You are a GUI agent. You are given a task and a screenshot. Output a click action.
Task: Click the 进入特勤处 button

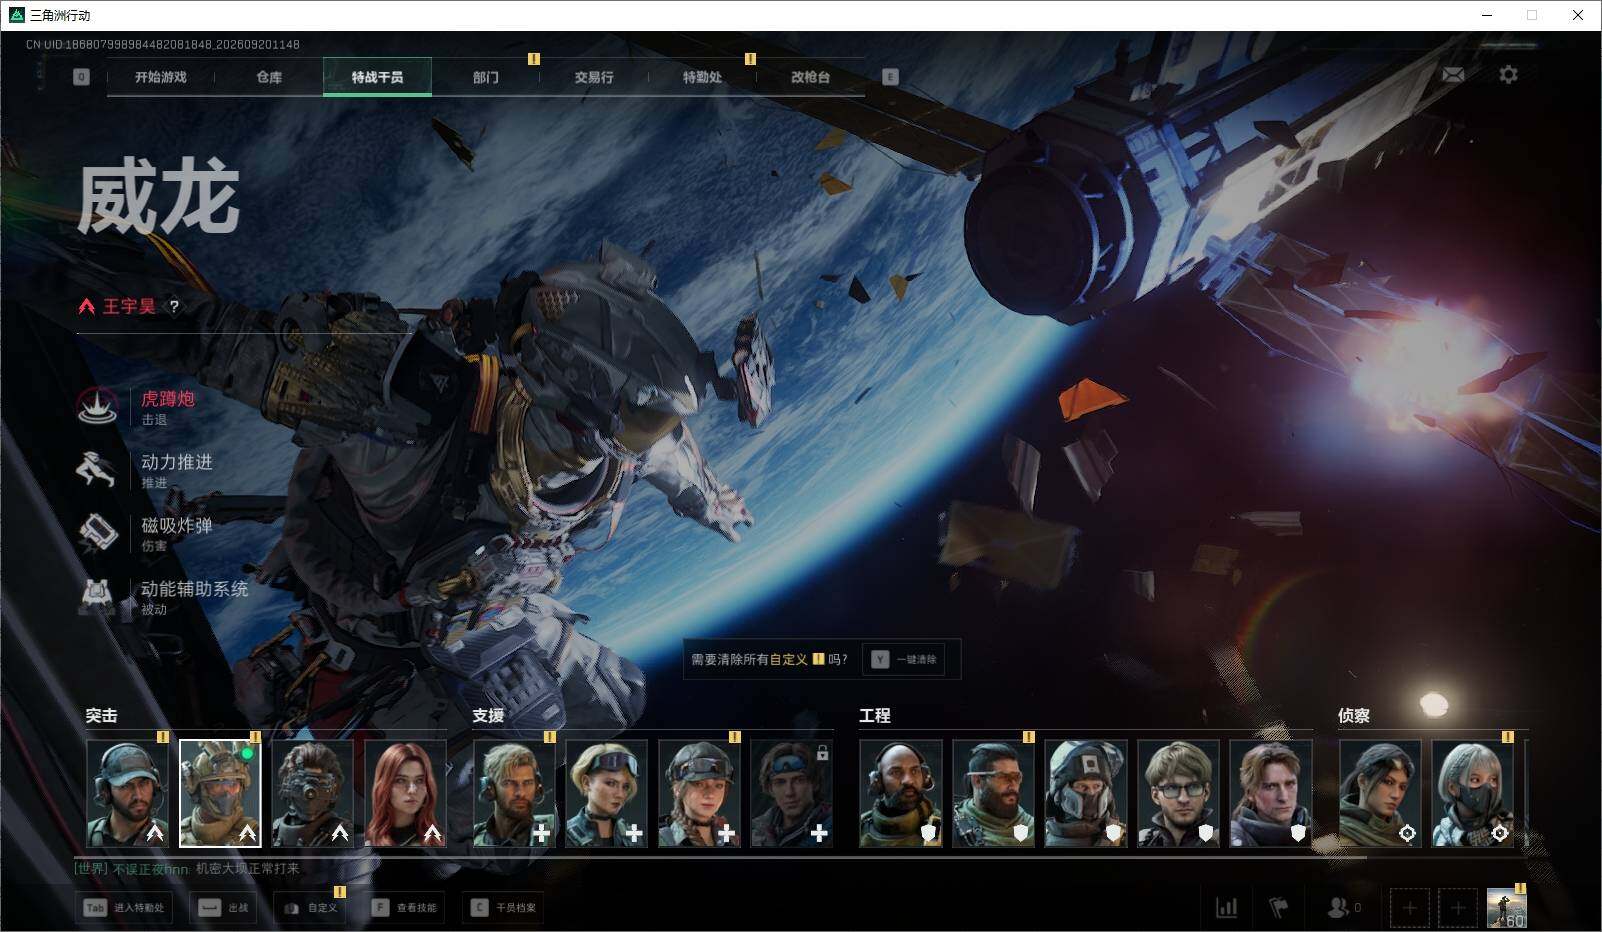[x=125, y=907]
